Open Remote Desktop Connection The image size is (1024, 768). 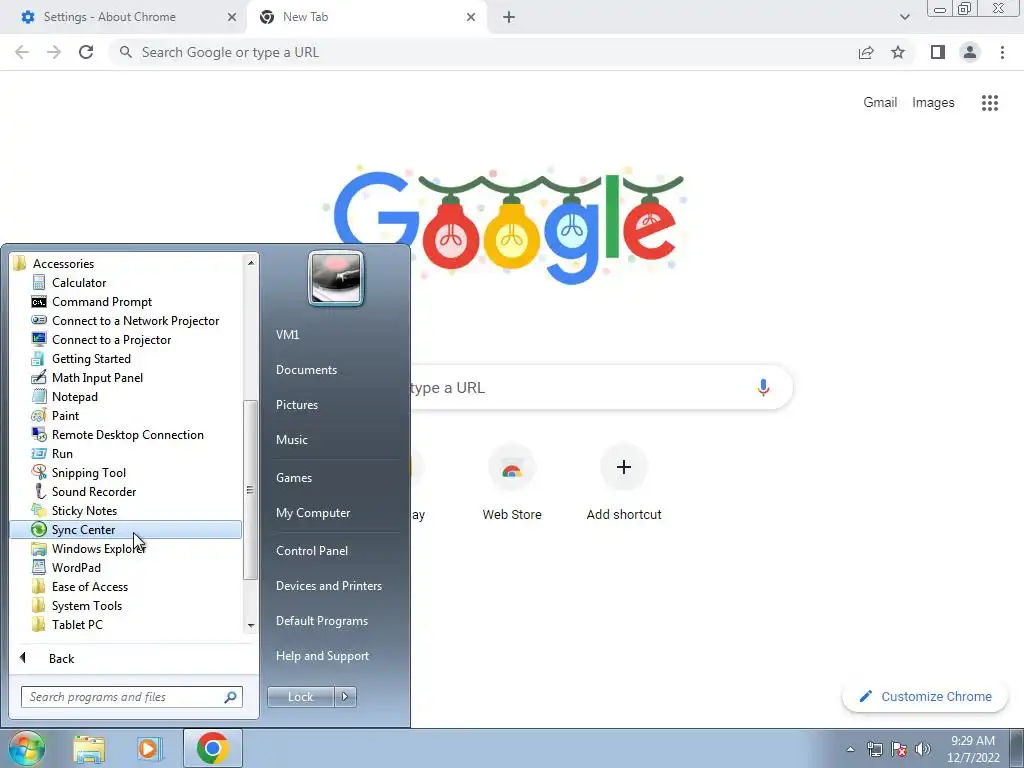point(127,434)
